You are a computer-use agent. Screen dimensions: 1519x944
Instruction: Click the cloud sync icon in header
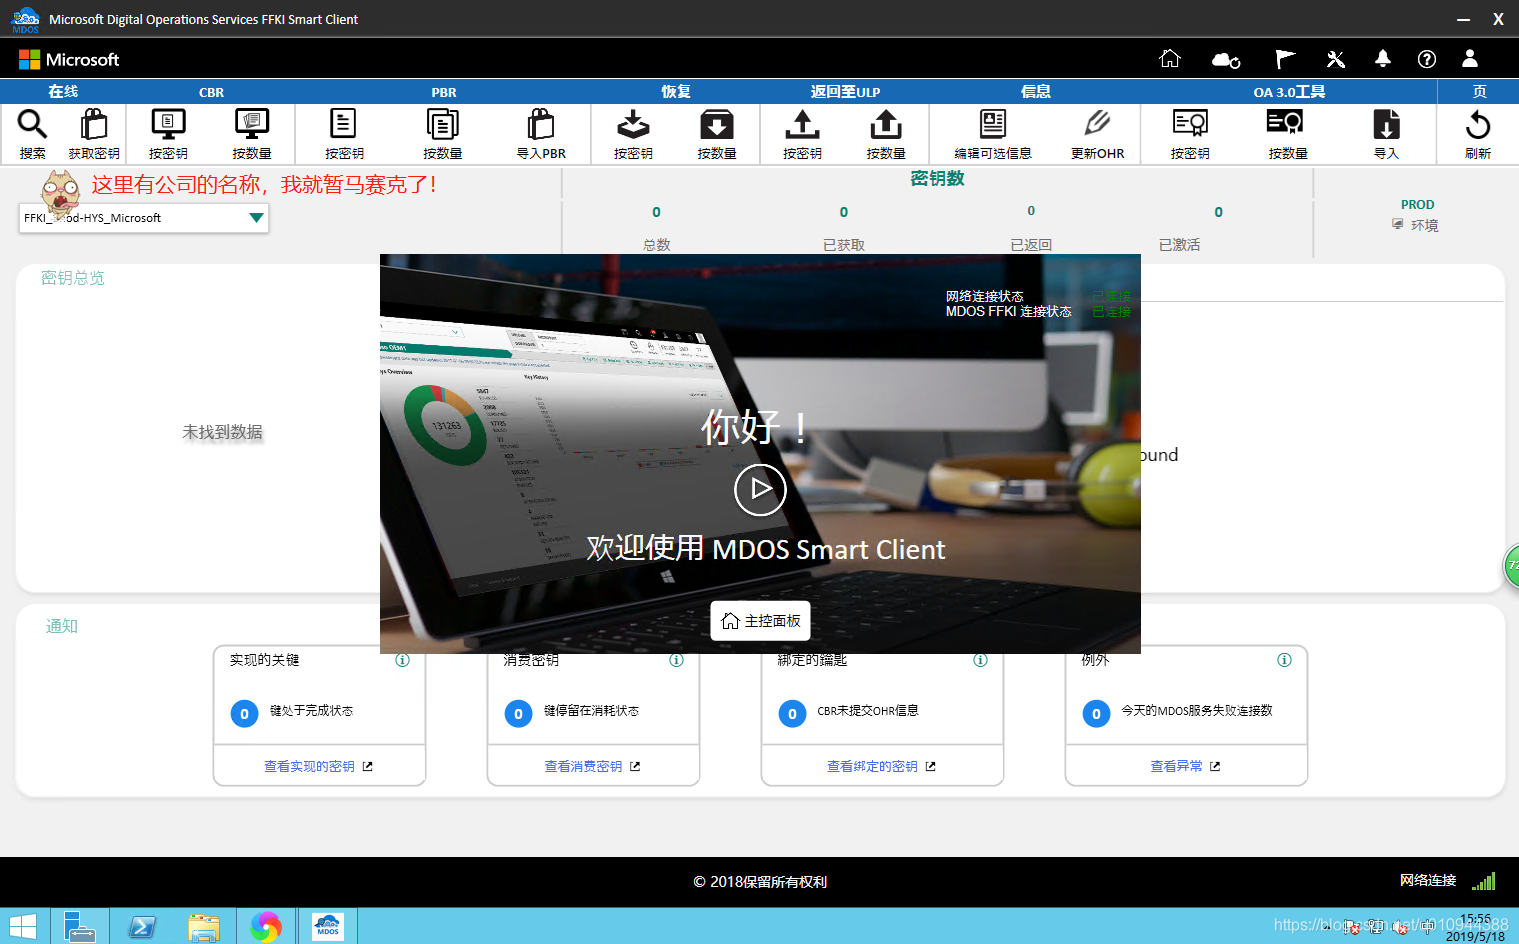1226,60
